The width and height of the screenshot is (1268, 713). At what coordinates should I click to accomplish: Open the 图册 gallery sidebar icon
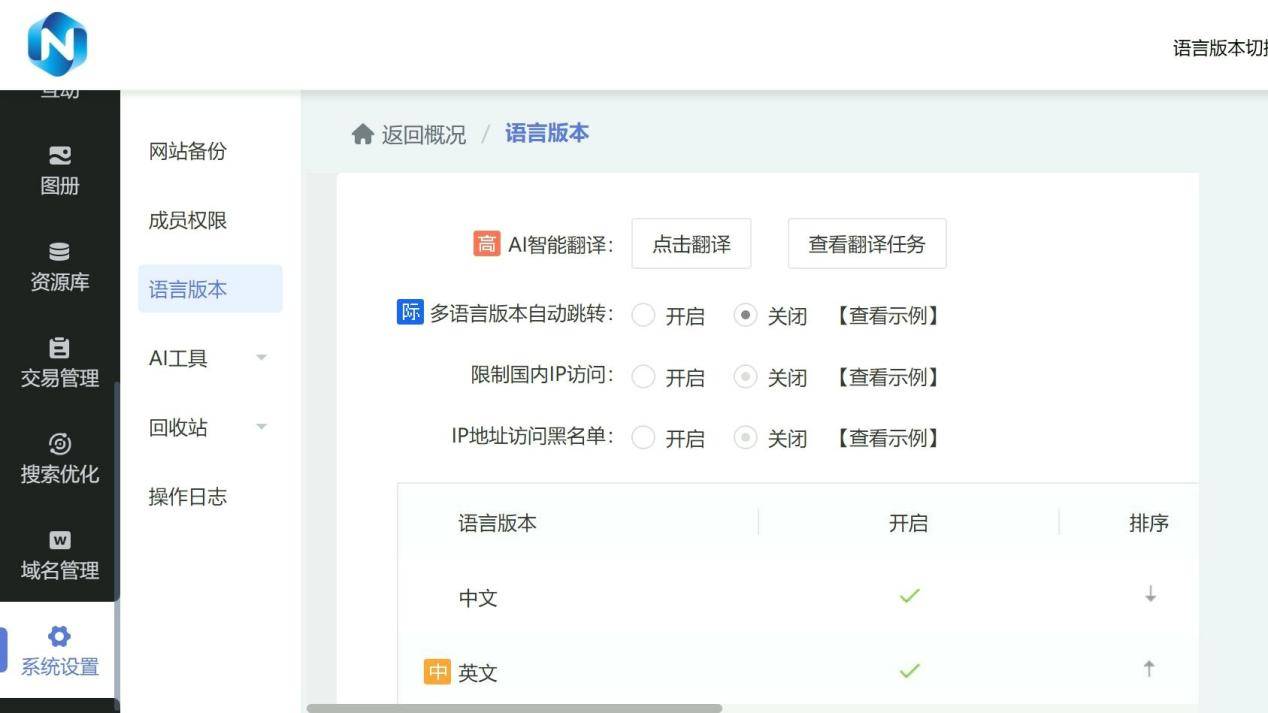[x=60, y=156]
